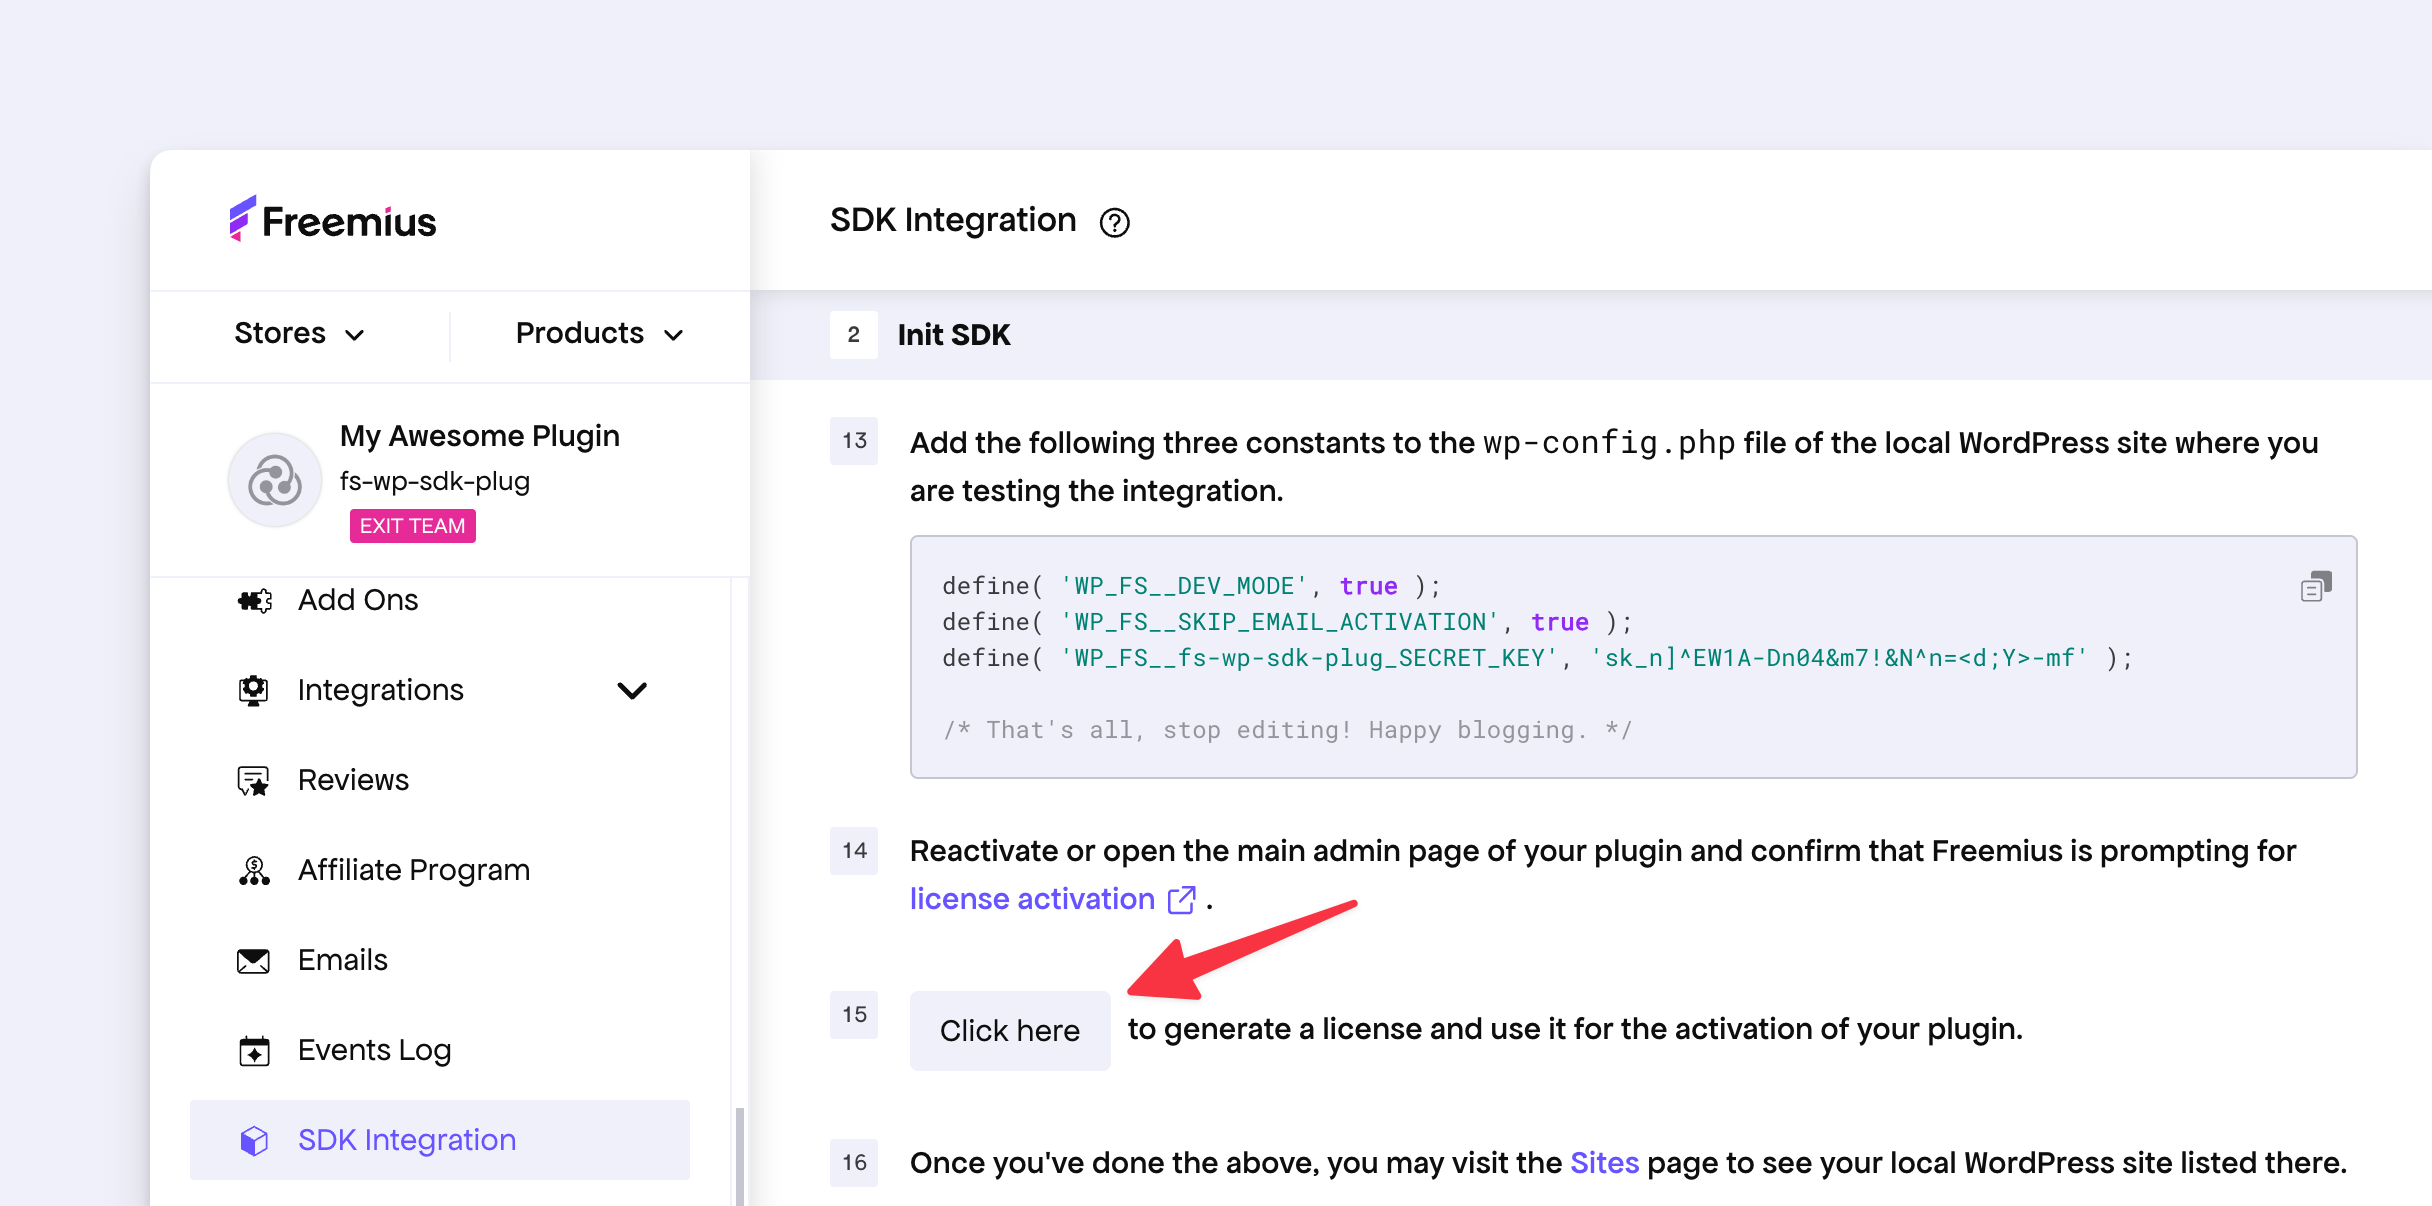Click the 'Click here' generate license button
Image resolution: width=2432 pixels, height=1206 pixels.
click(1009, 1030)
